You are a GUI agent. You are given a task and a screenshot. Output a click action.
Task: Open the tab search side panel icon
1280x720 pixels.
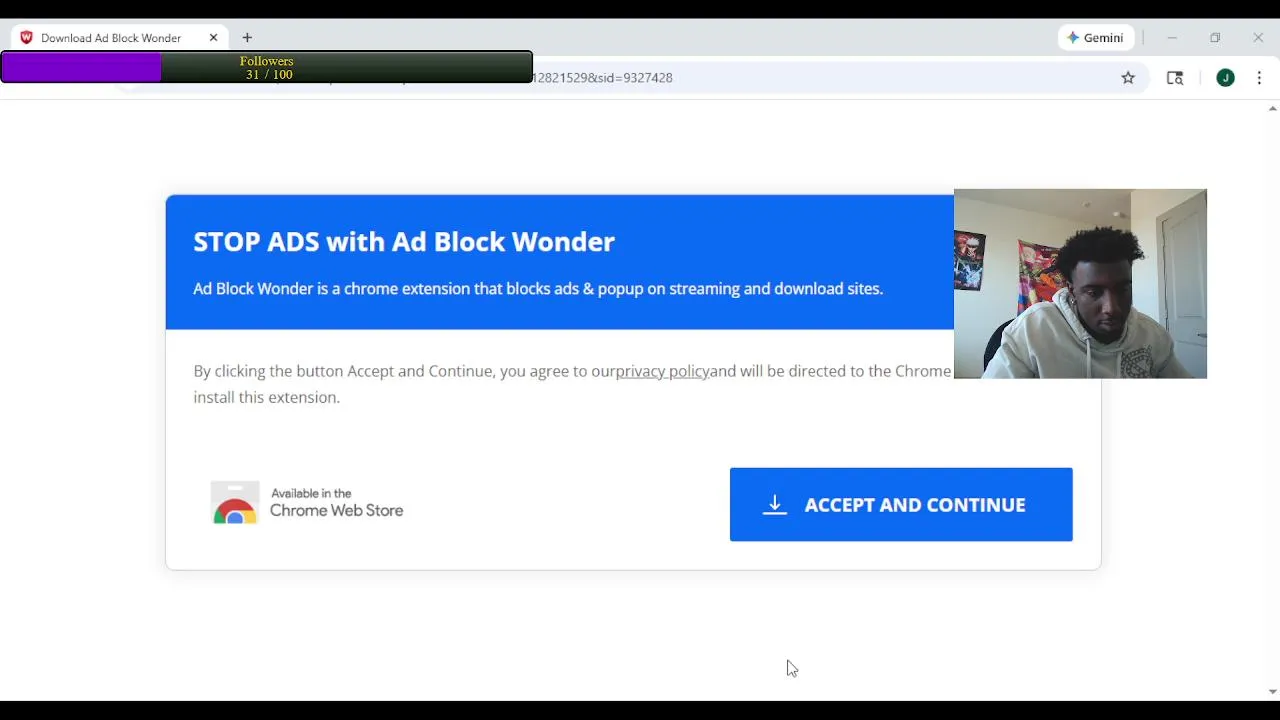coord(1175,78)
